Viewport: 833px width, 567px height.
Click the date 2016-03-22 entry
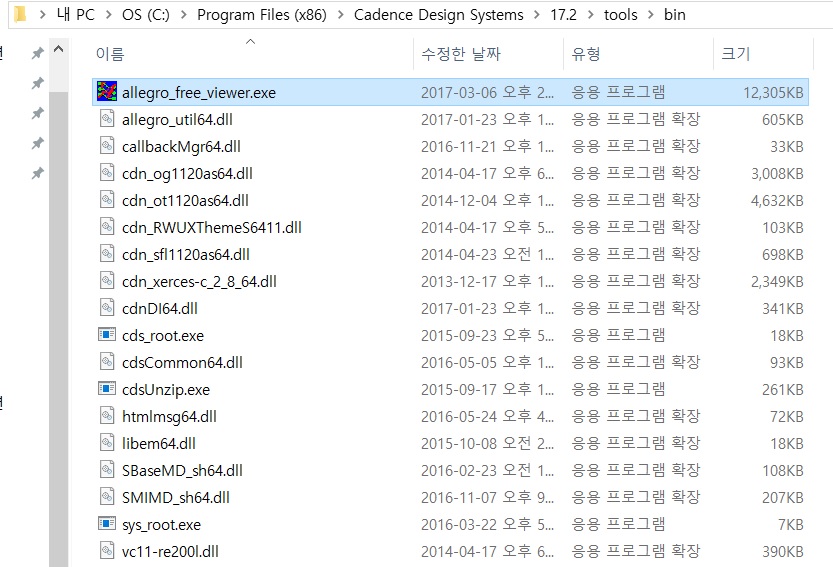point(488,525)
